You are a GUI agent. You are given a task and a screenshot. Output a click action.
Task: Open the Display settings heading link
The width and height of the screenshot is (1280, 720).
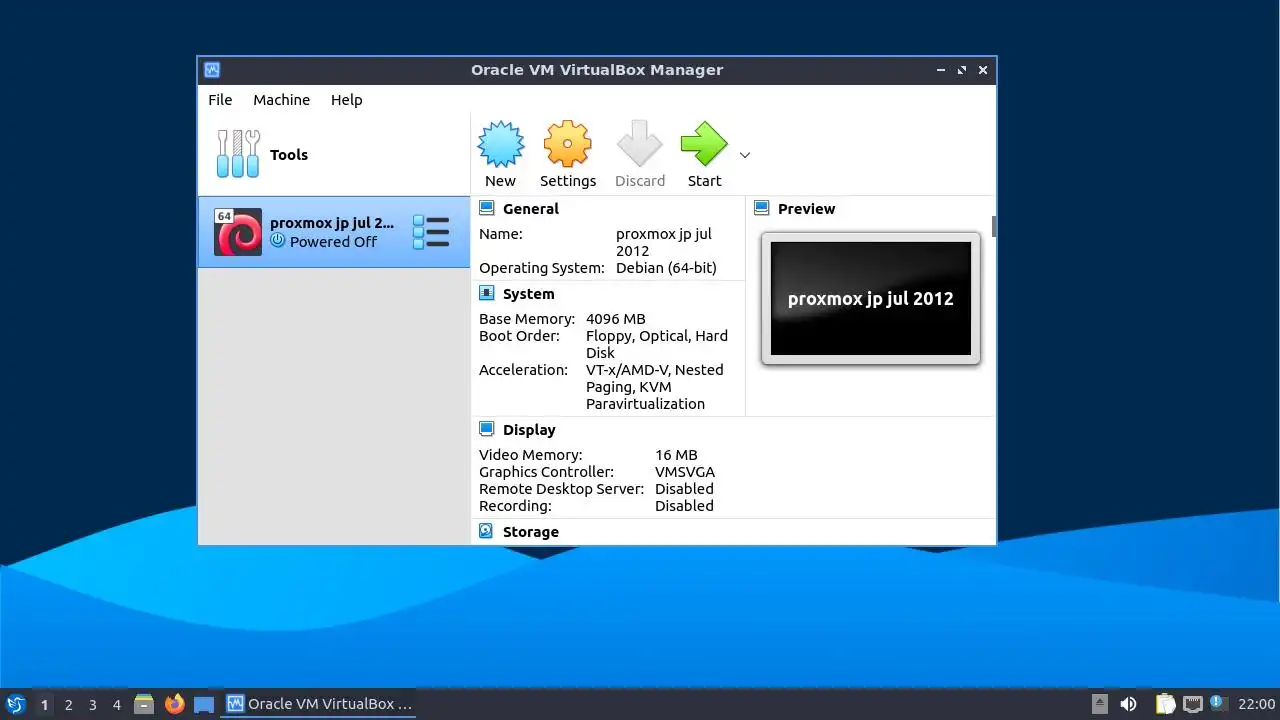click(x=529, y=430)
